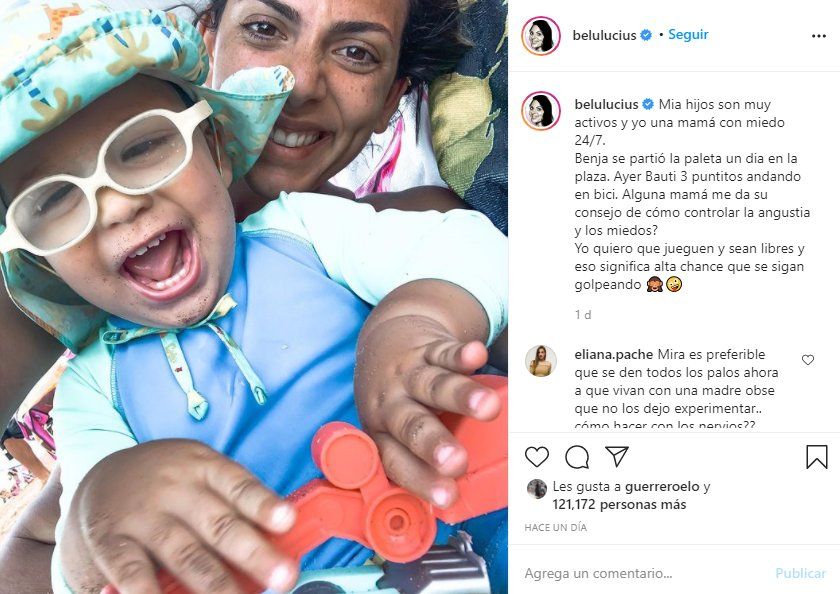
Task: Open the belulucius username in the header
Action: click(604, 35)
